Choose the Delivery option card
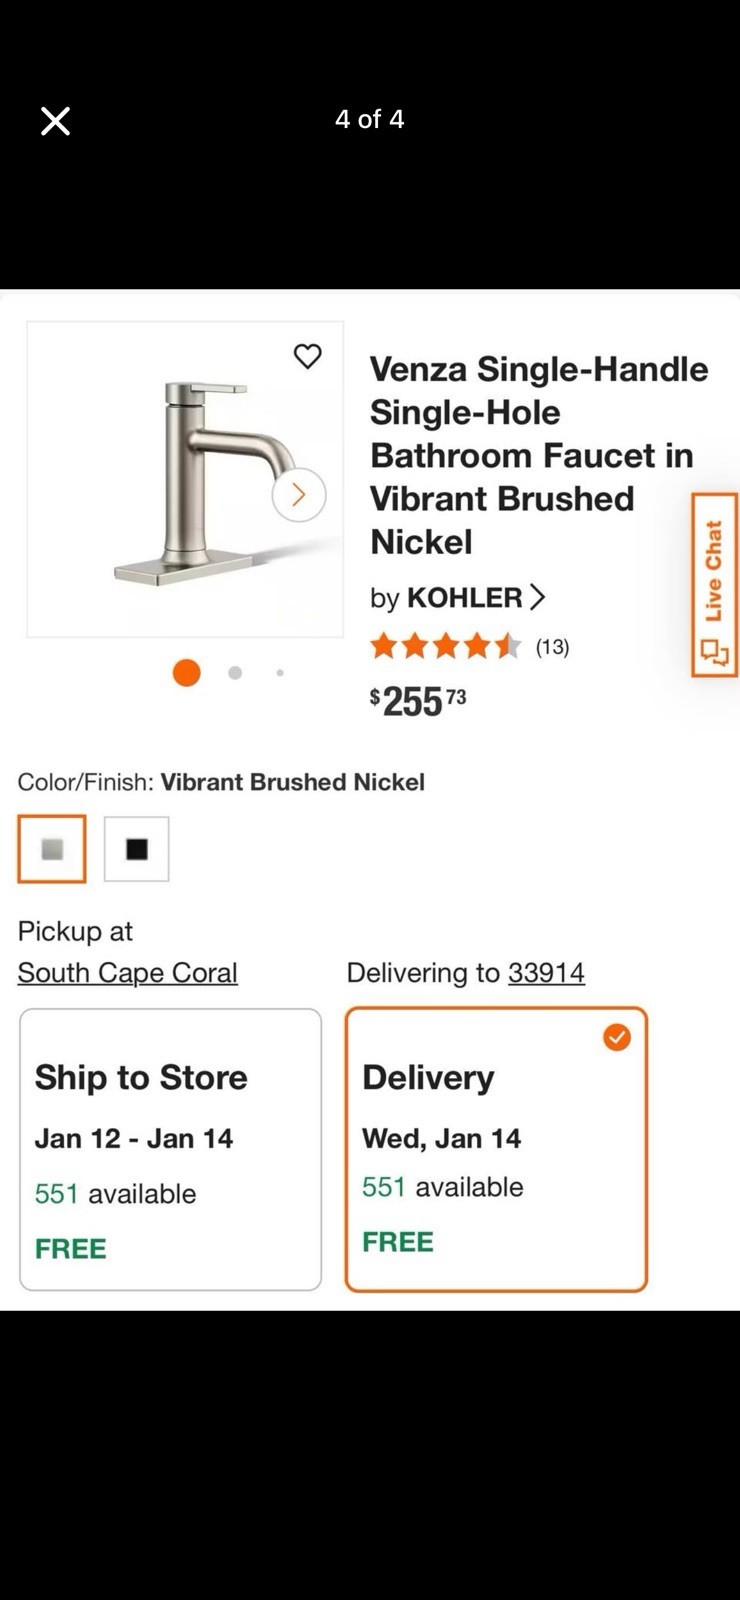Screen dimensions: 740x1600 point(496,1149)
